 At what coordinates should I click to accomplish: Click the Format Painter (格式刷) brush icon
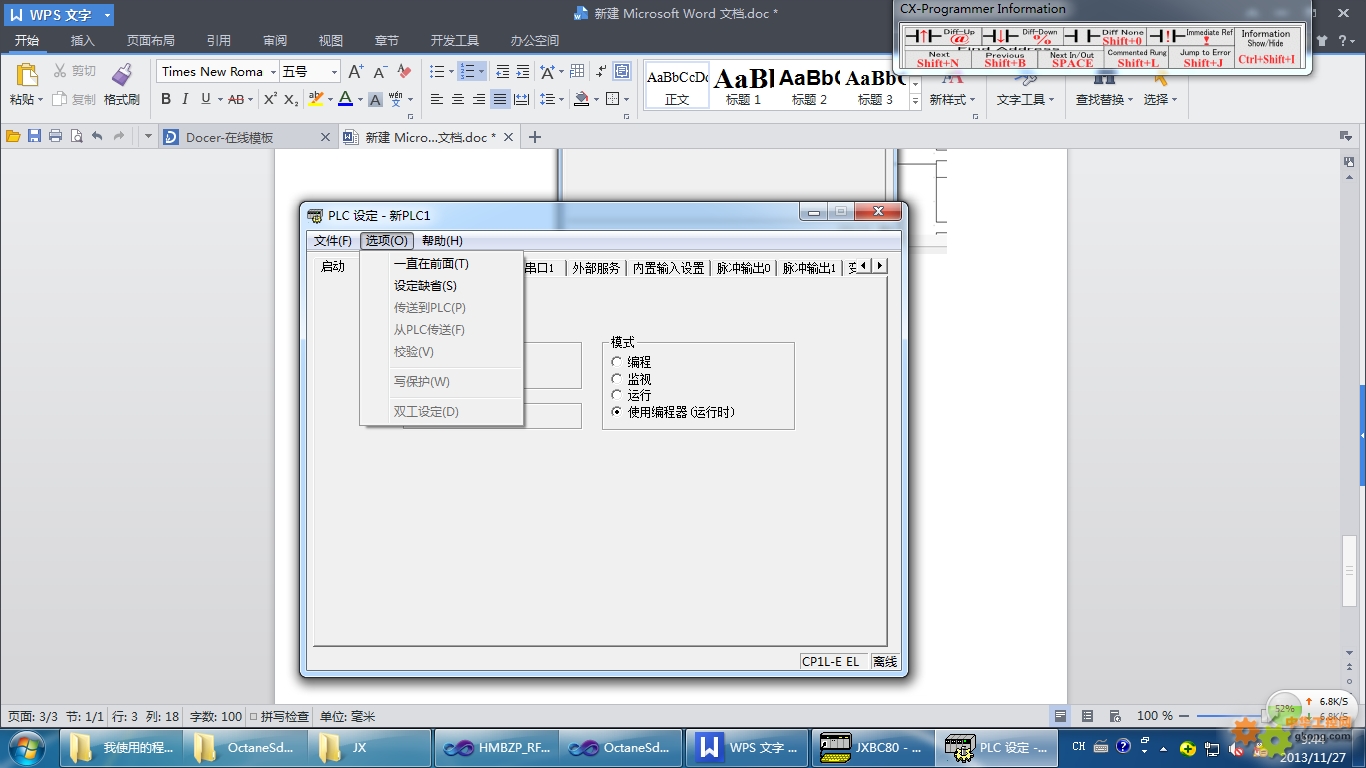(x=122, y=74)
